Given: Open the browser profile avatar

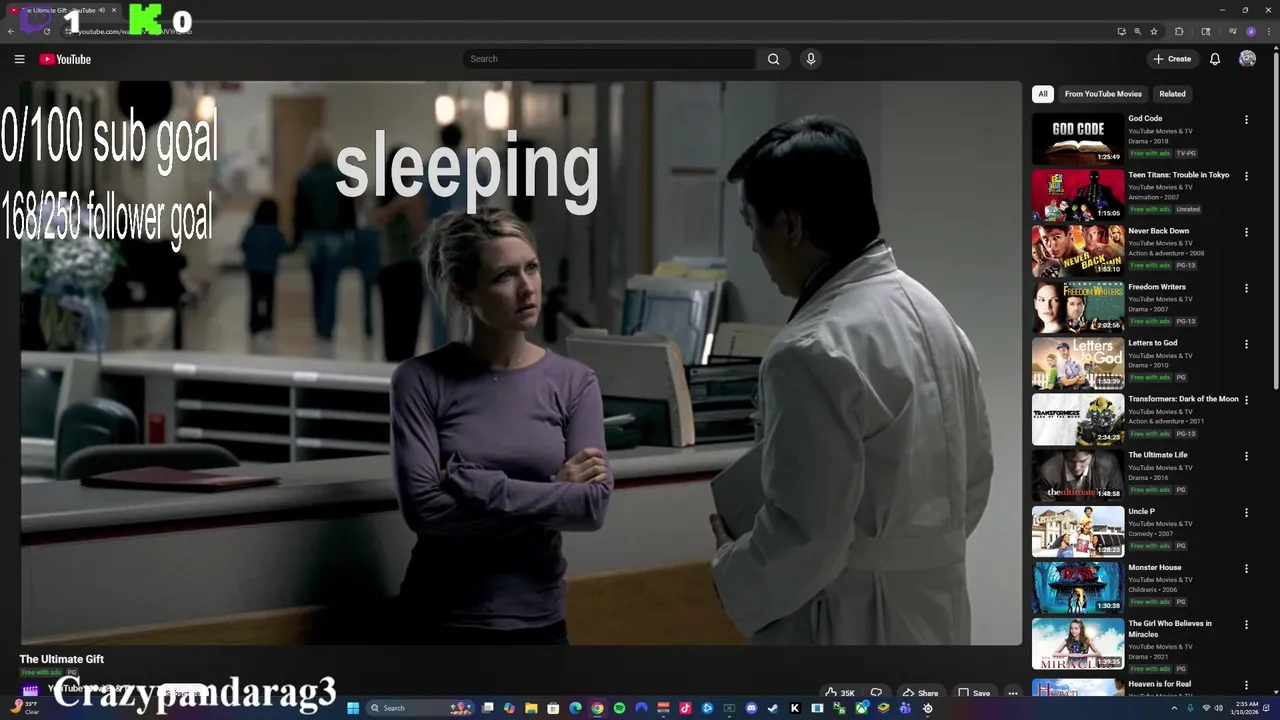Looking at the screenshot, I should point(1251,31).
